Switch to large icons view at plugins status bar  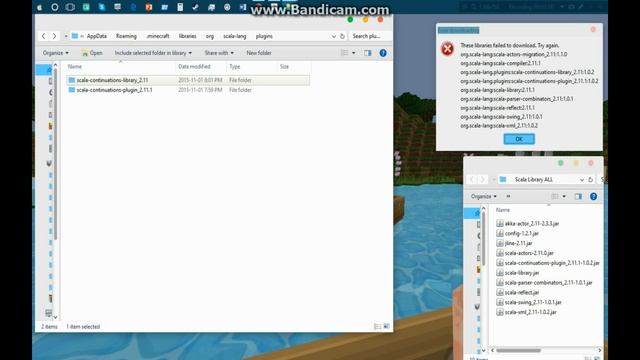[386, 326]
